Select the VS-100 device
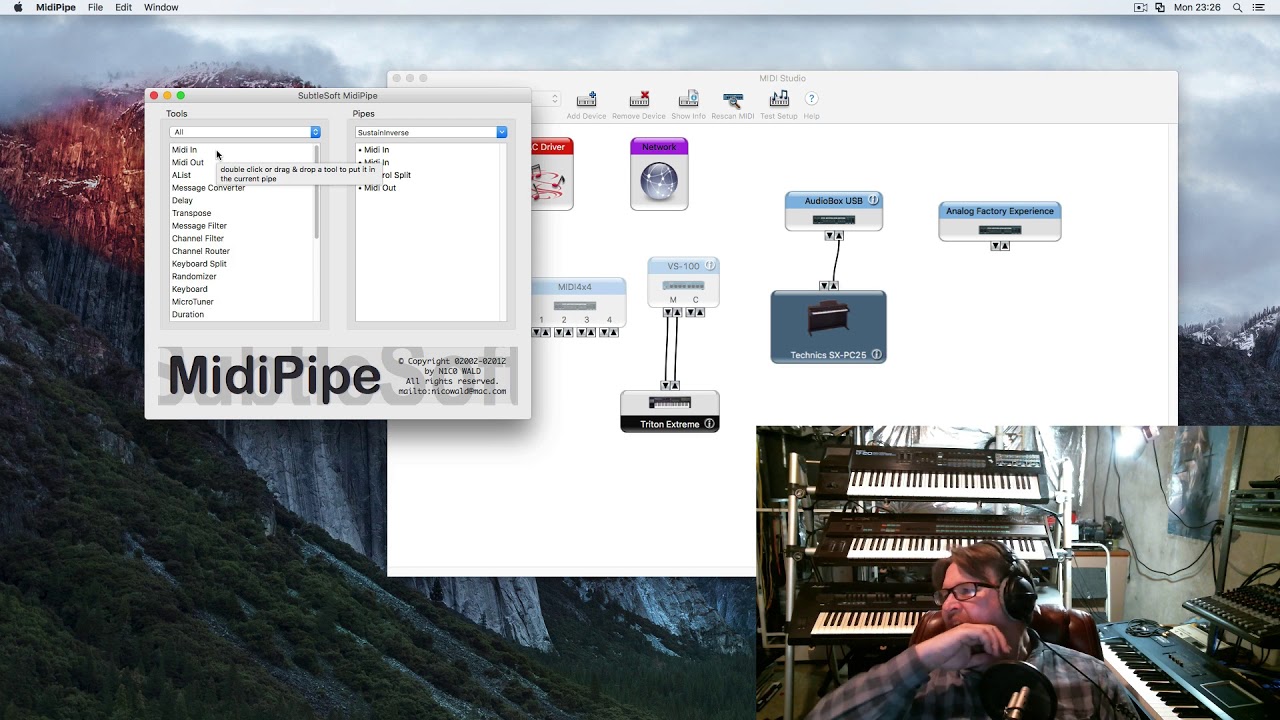The height and width of the screenshot is (720, 1280). click(683, 282)
